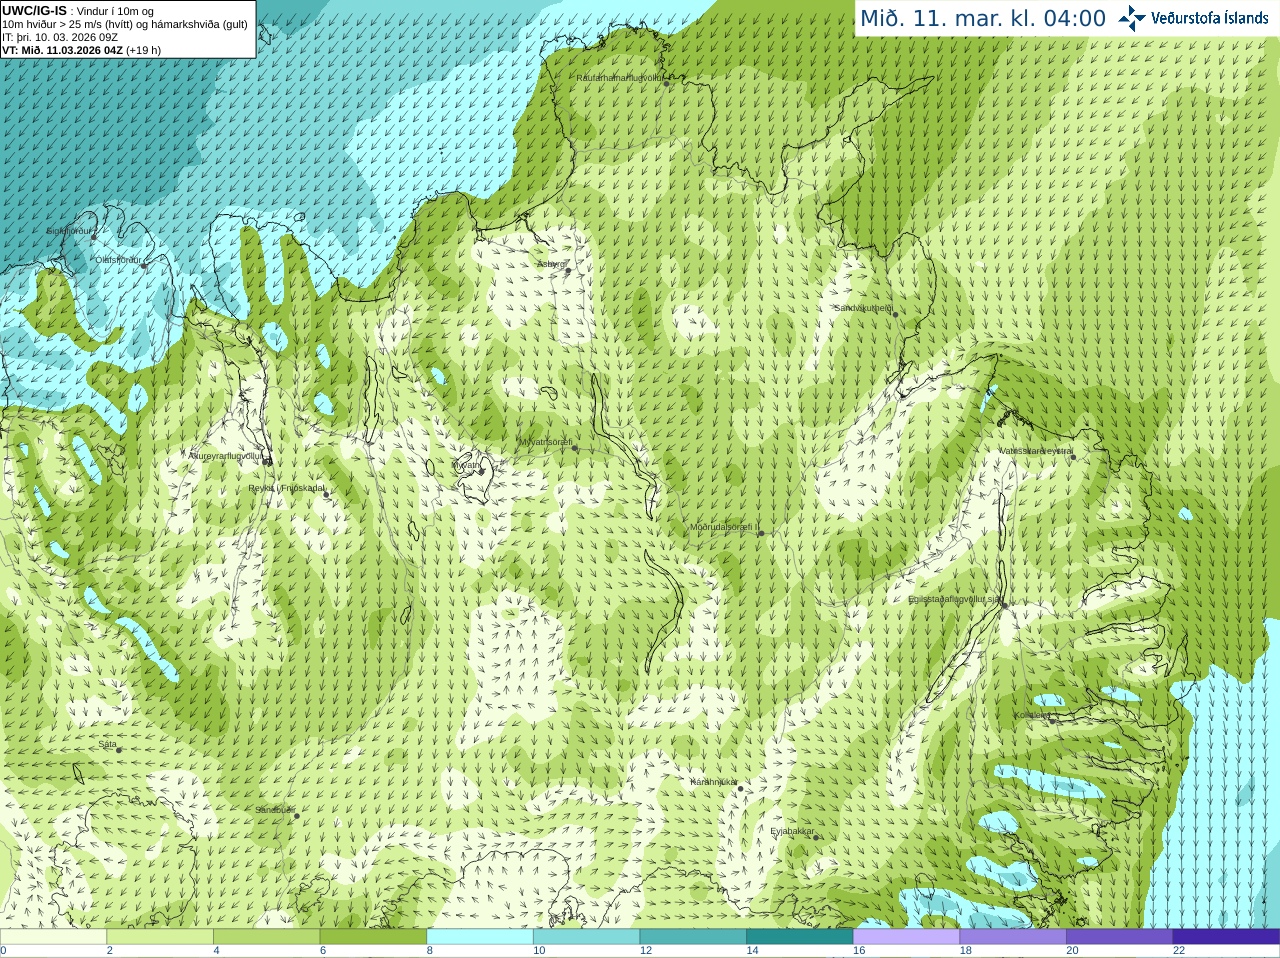This screenshot has height=958, width=1280.
Task: Select the Kárahnjúkar station marker
Action: (740, 788)
